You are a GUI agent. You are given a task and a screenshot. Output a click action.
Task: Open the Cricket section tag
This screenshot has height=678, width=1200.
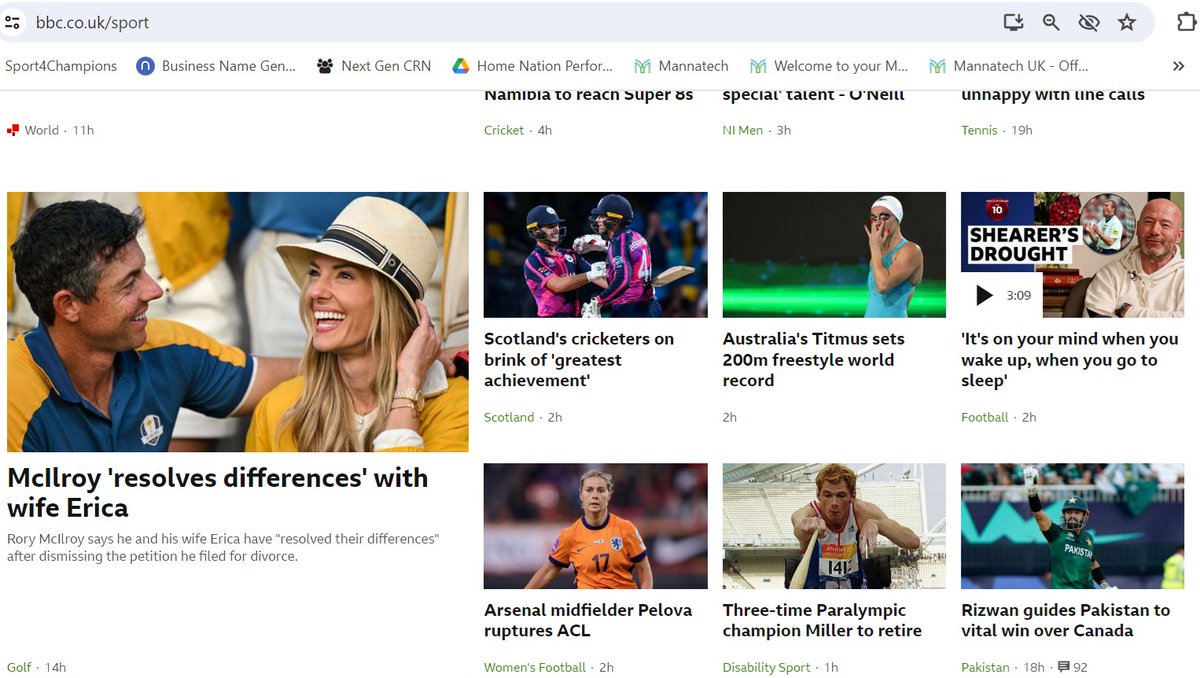504,130
